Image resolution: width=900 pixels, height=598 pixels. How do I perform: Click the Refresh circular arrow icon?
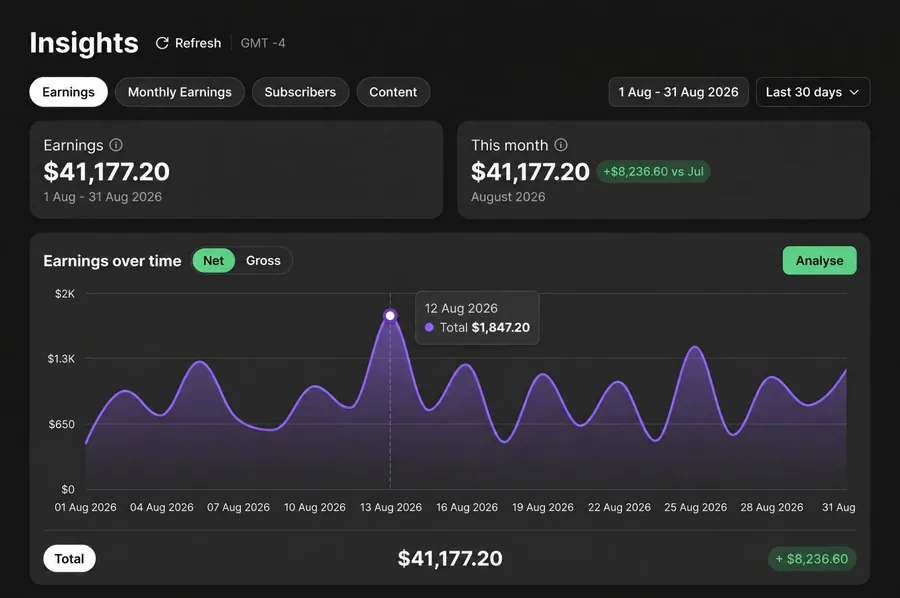162,43
